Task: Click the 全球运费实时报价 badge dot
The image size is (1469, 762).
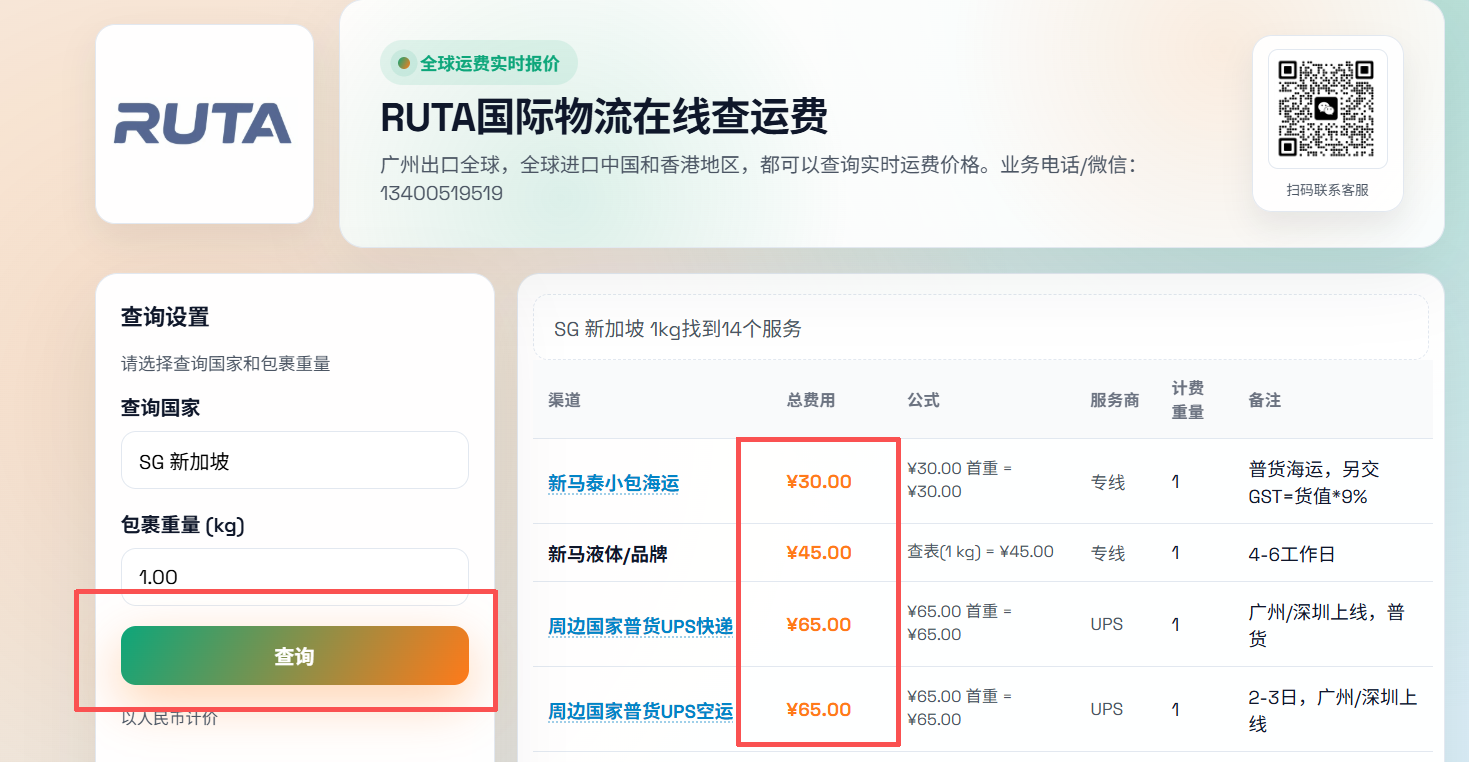Action: point(404,63)
